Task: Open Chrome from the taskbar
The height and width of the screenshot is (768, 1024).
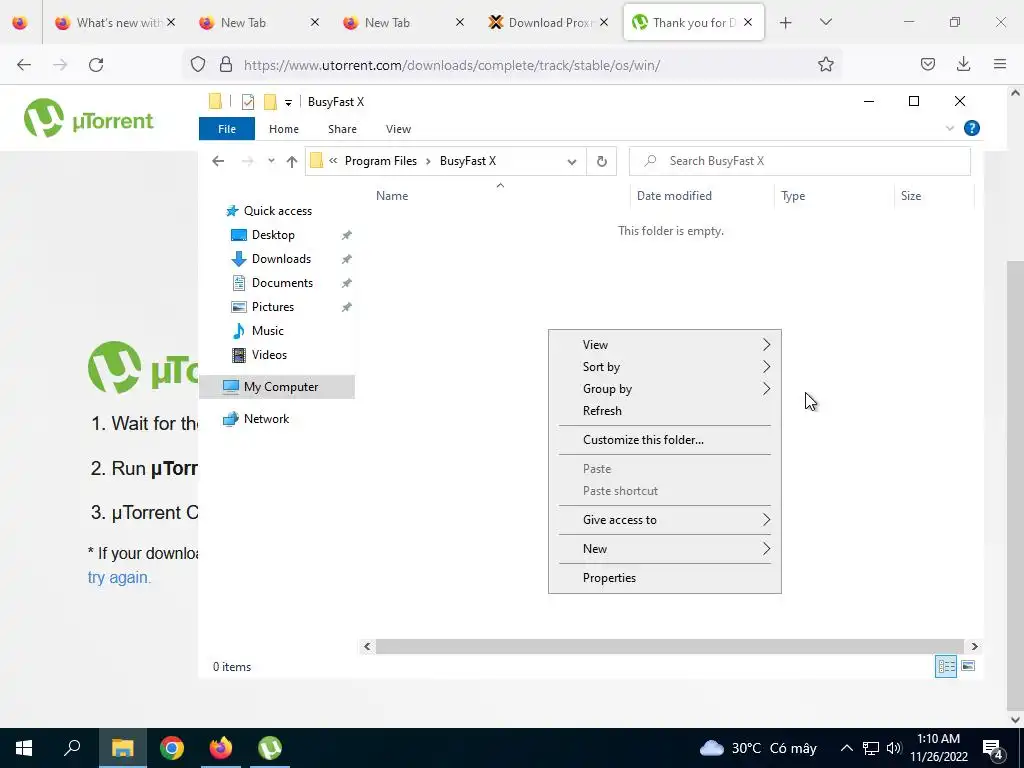Action: point(172,748)
